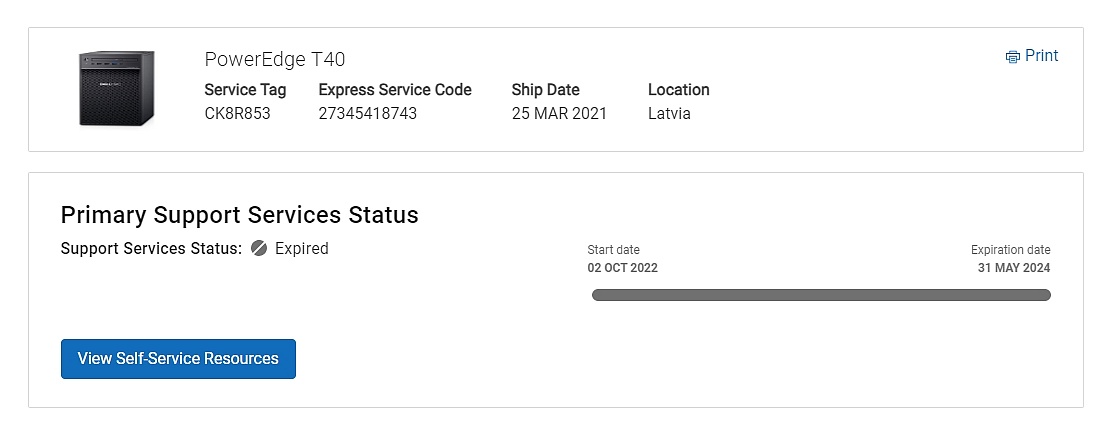Click the service tag value CK8R853

click(x=237, y=113)
